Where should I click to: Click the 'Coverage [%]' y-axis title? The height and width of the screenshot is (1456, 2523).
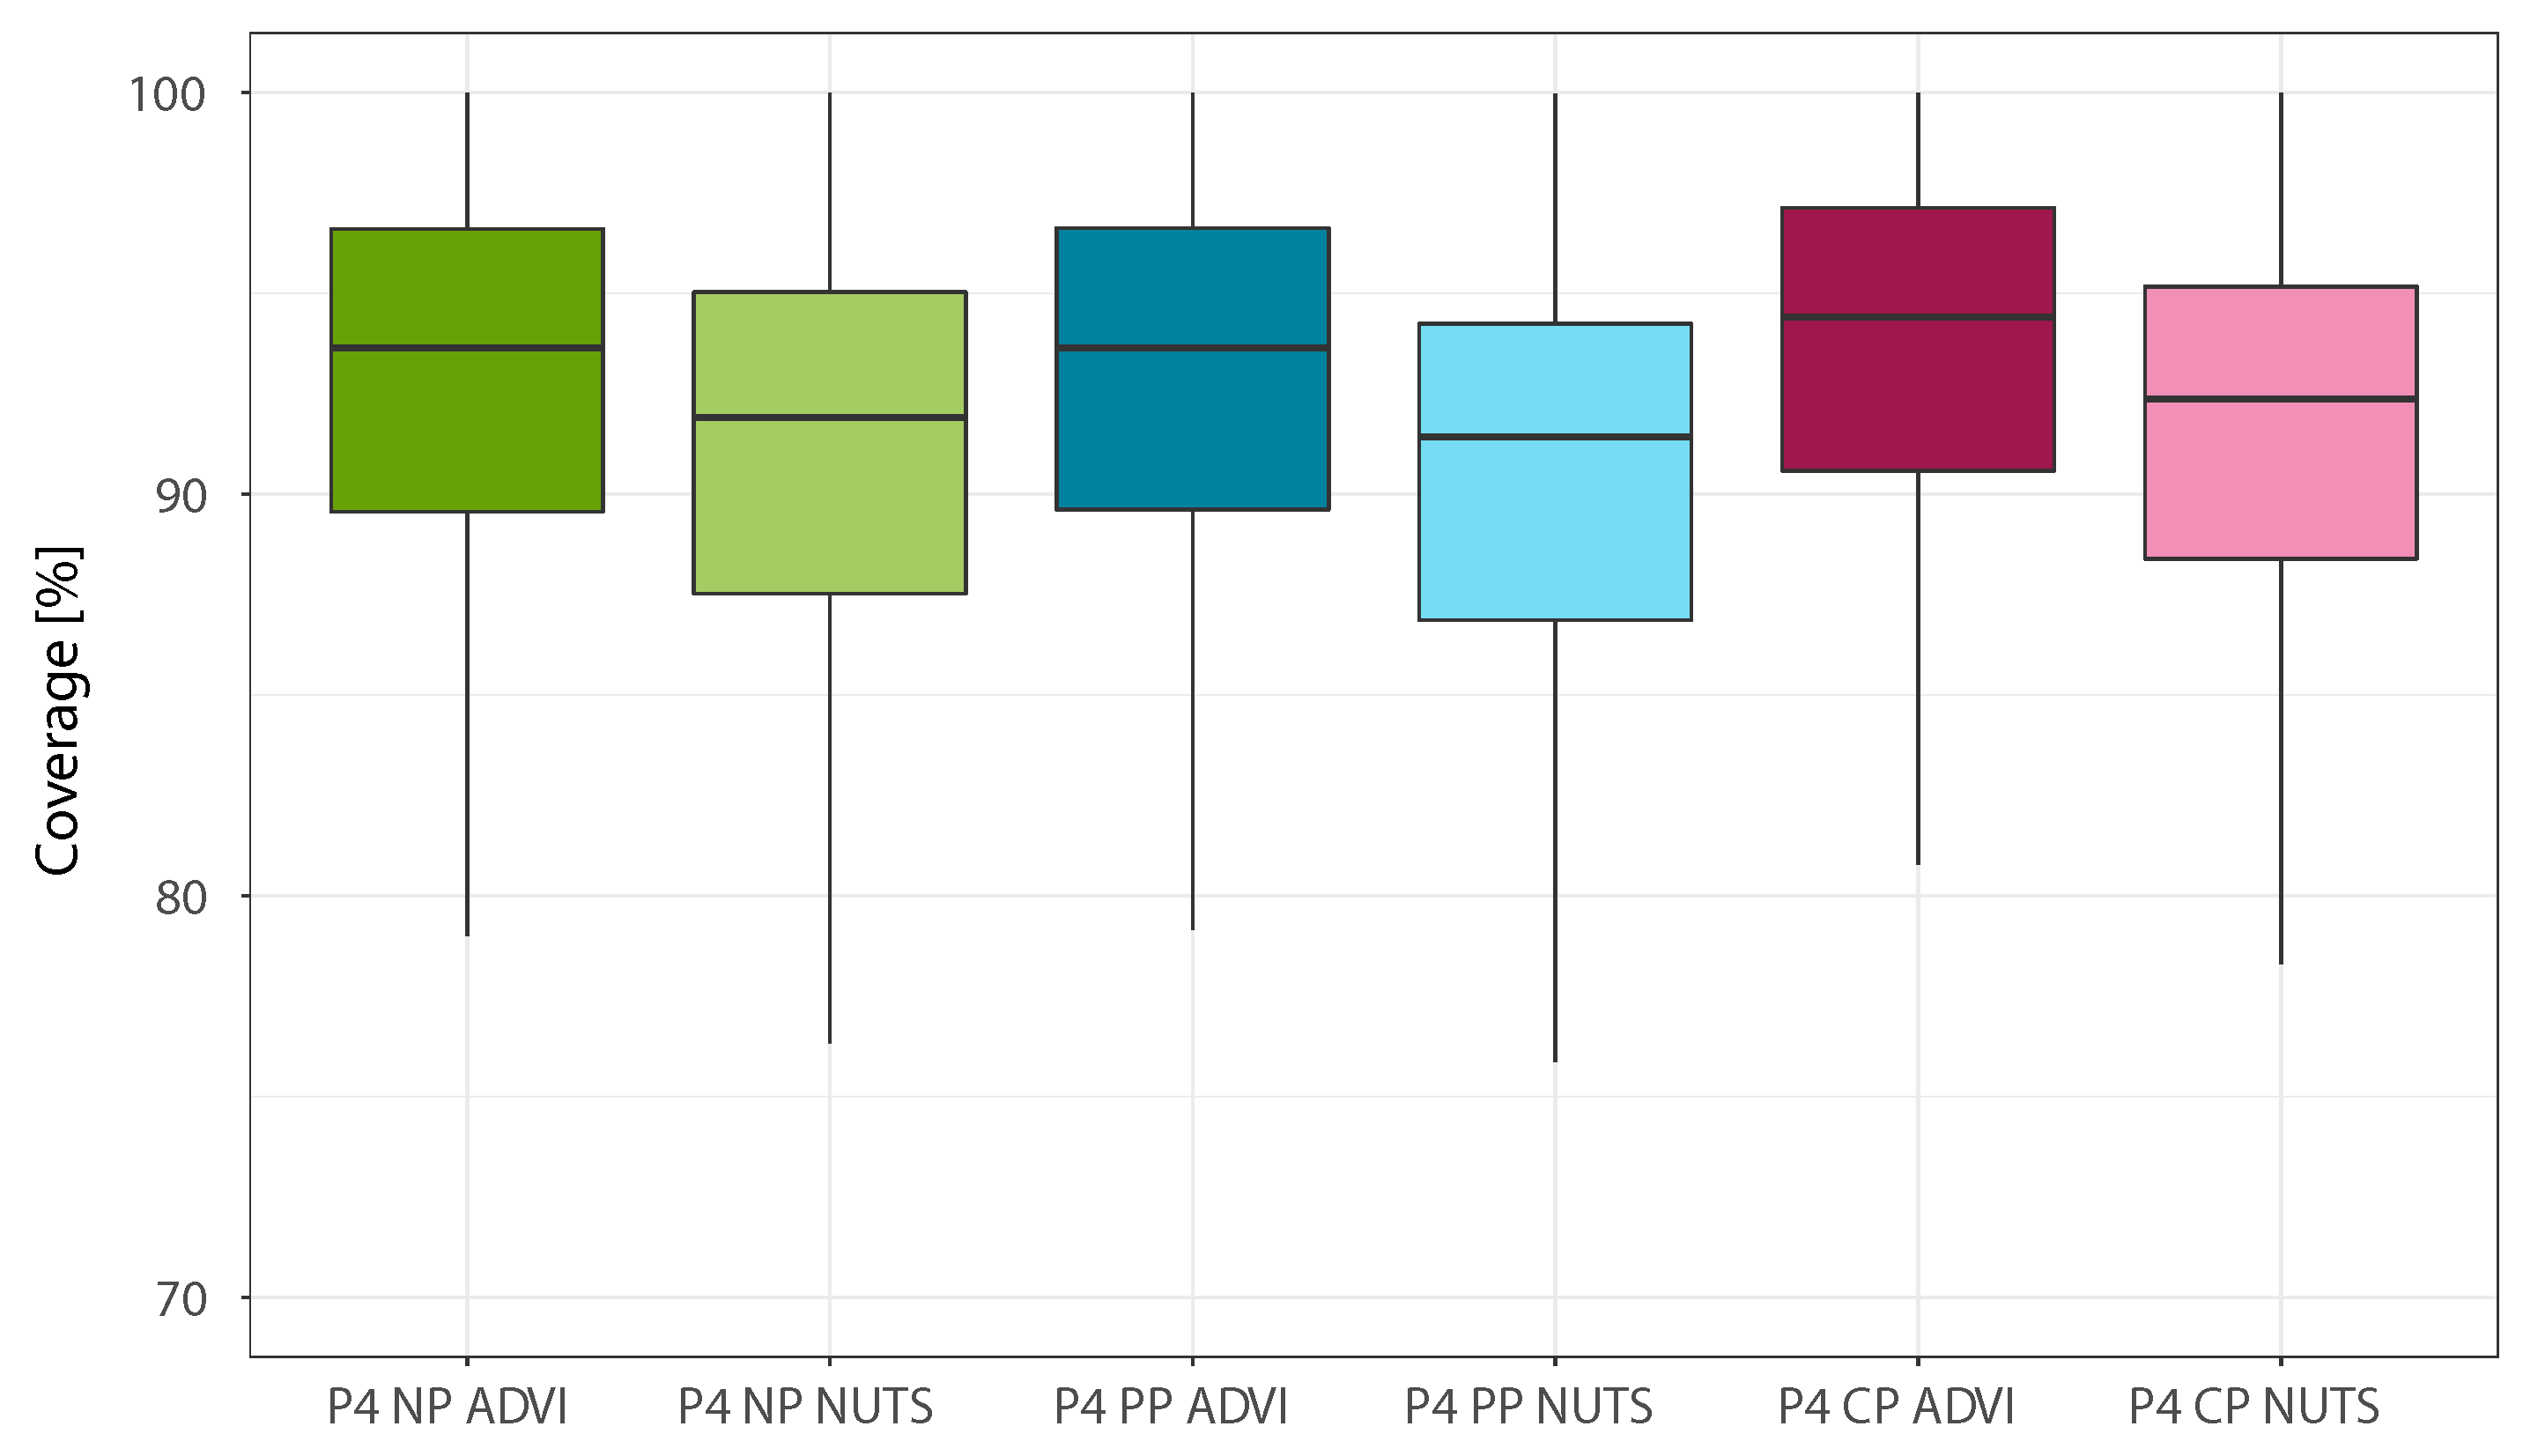coord(58,711)
